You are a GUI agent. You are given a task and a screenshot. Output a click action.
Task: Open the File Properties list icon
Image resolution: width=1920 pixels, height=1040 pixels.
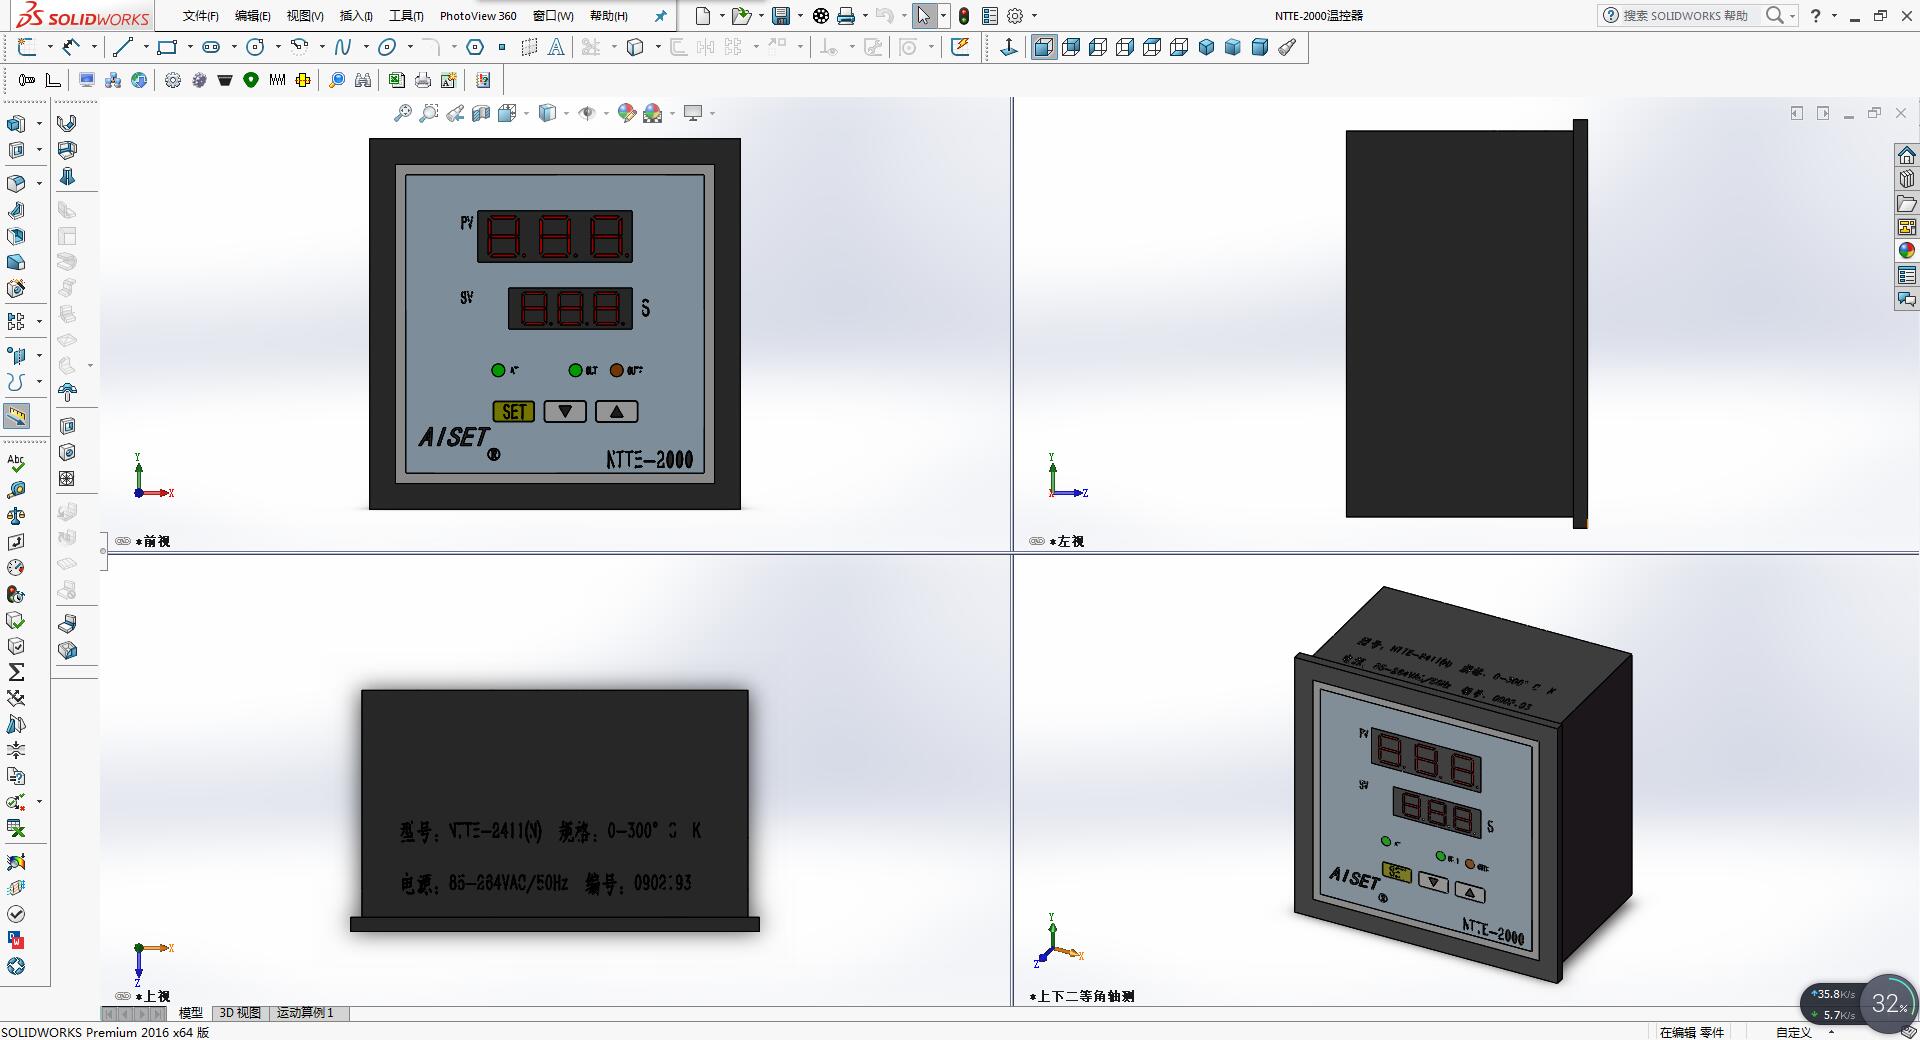click(989, 15)
